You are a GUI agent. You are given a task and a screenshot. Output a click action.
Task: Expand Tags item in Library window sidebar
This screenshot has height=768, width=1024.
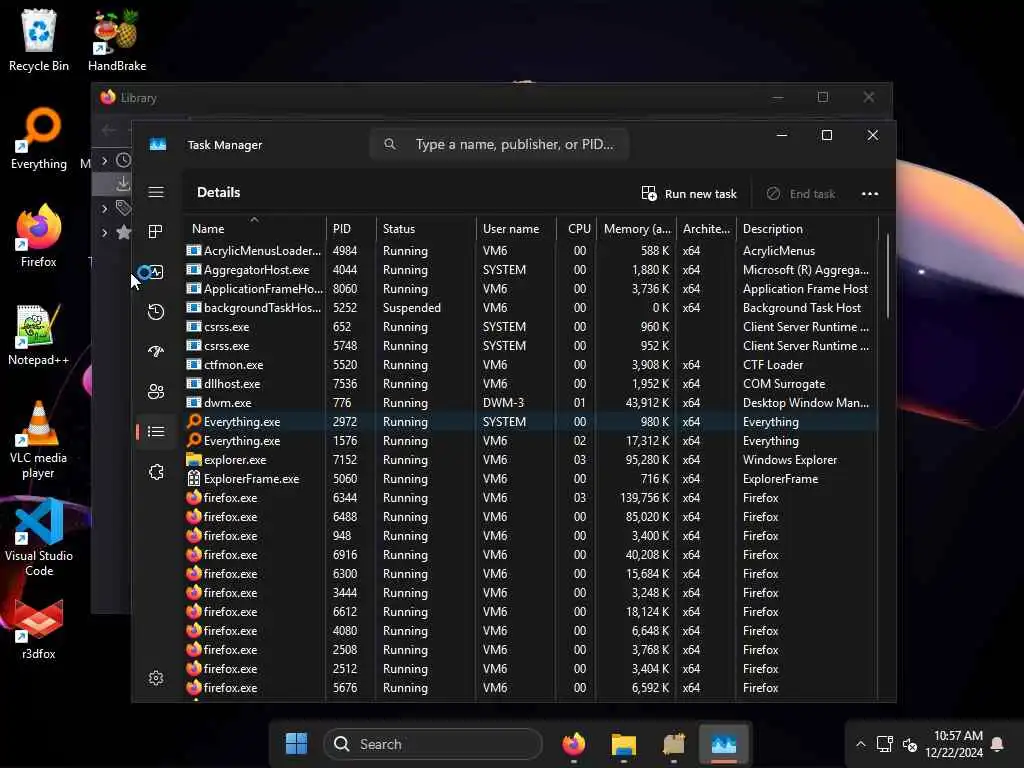pos(104,208)
